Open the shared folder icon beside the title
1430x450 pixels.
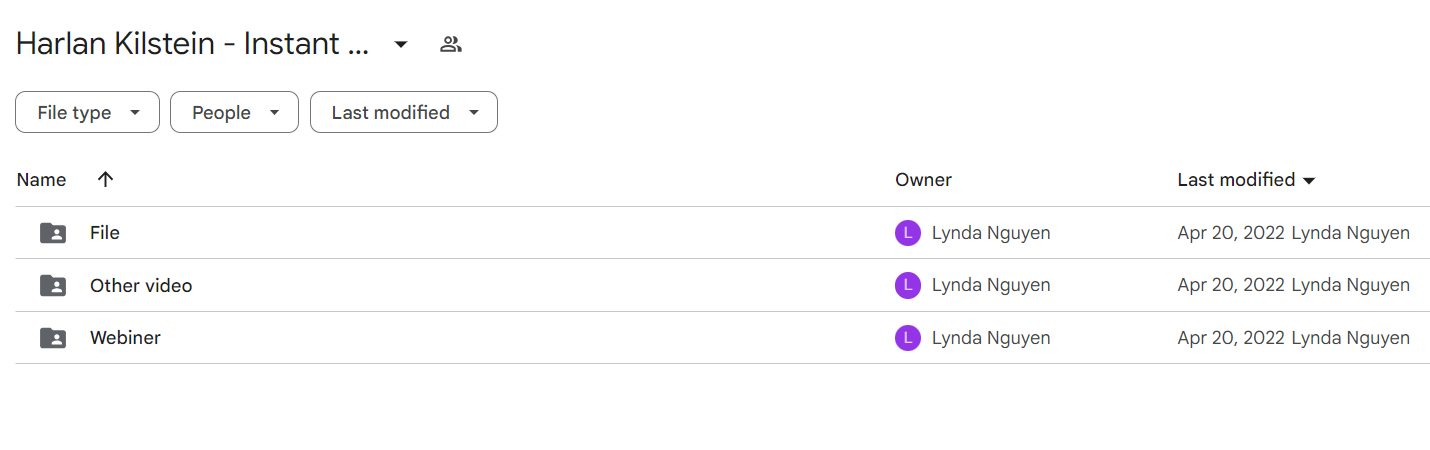pyautogui.click(x=451, y=44)
